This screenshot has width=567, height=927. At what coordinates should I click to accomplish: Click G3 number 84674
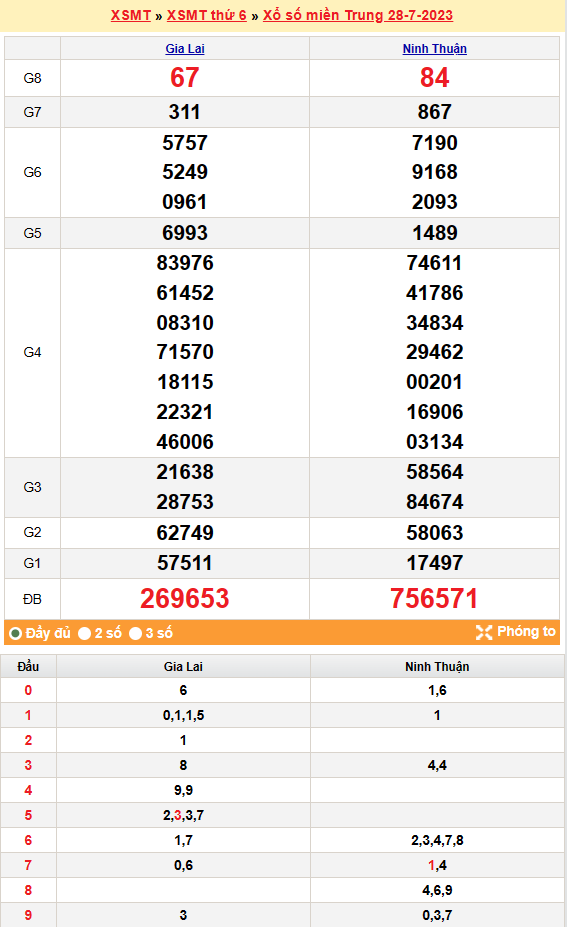point(435,502)
